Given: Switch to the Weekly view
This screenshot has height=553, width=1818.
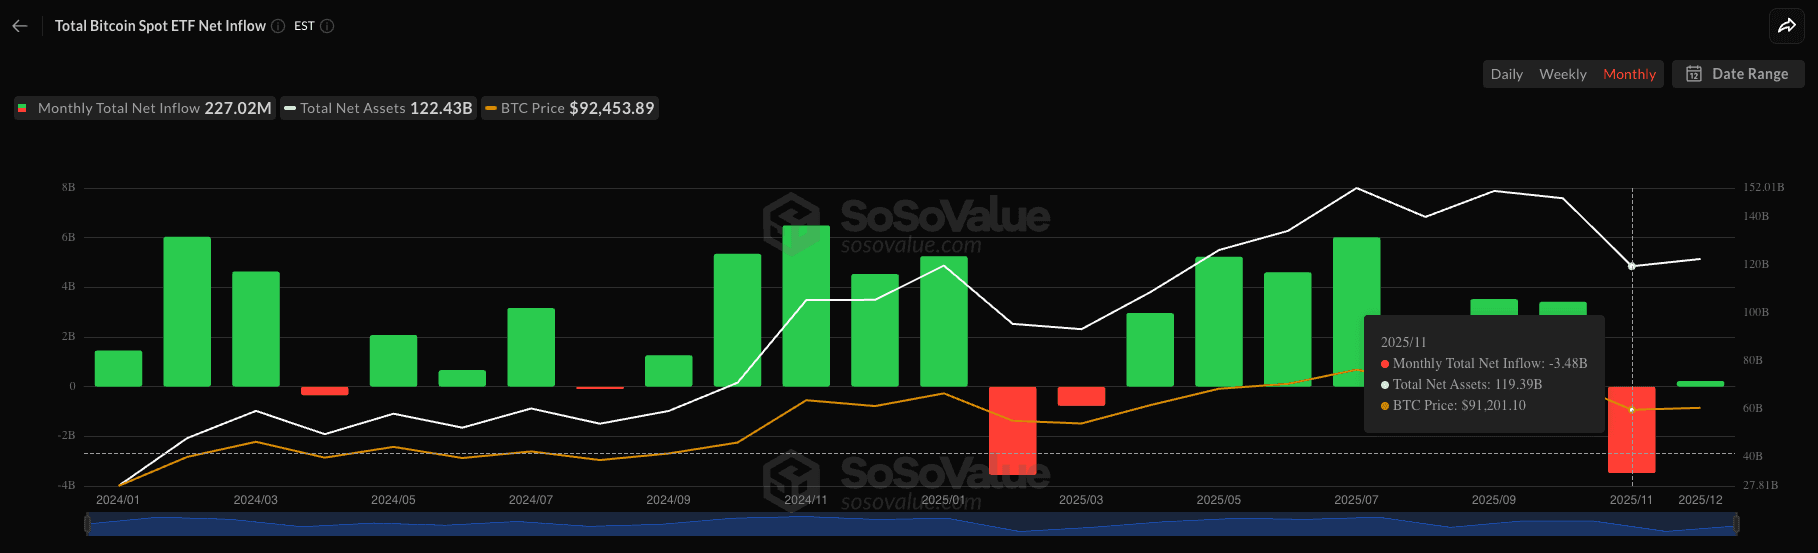Looking at the screenshot, I should click(x=1562, y=74).
